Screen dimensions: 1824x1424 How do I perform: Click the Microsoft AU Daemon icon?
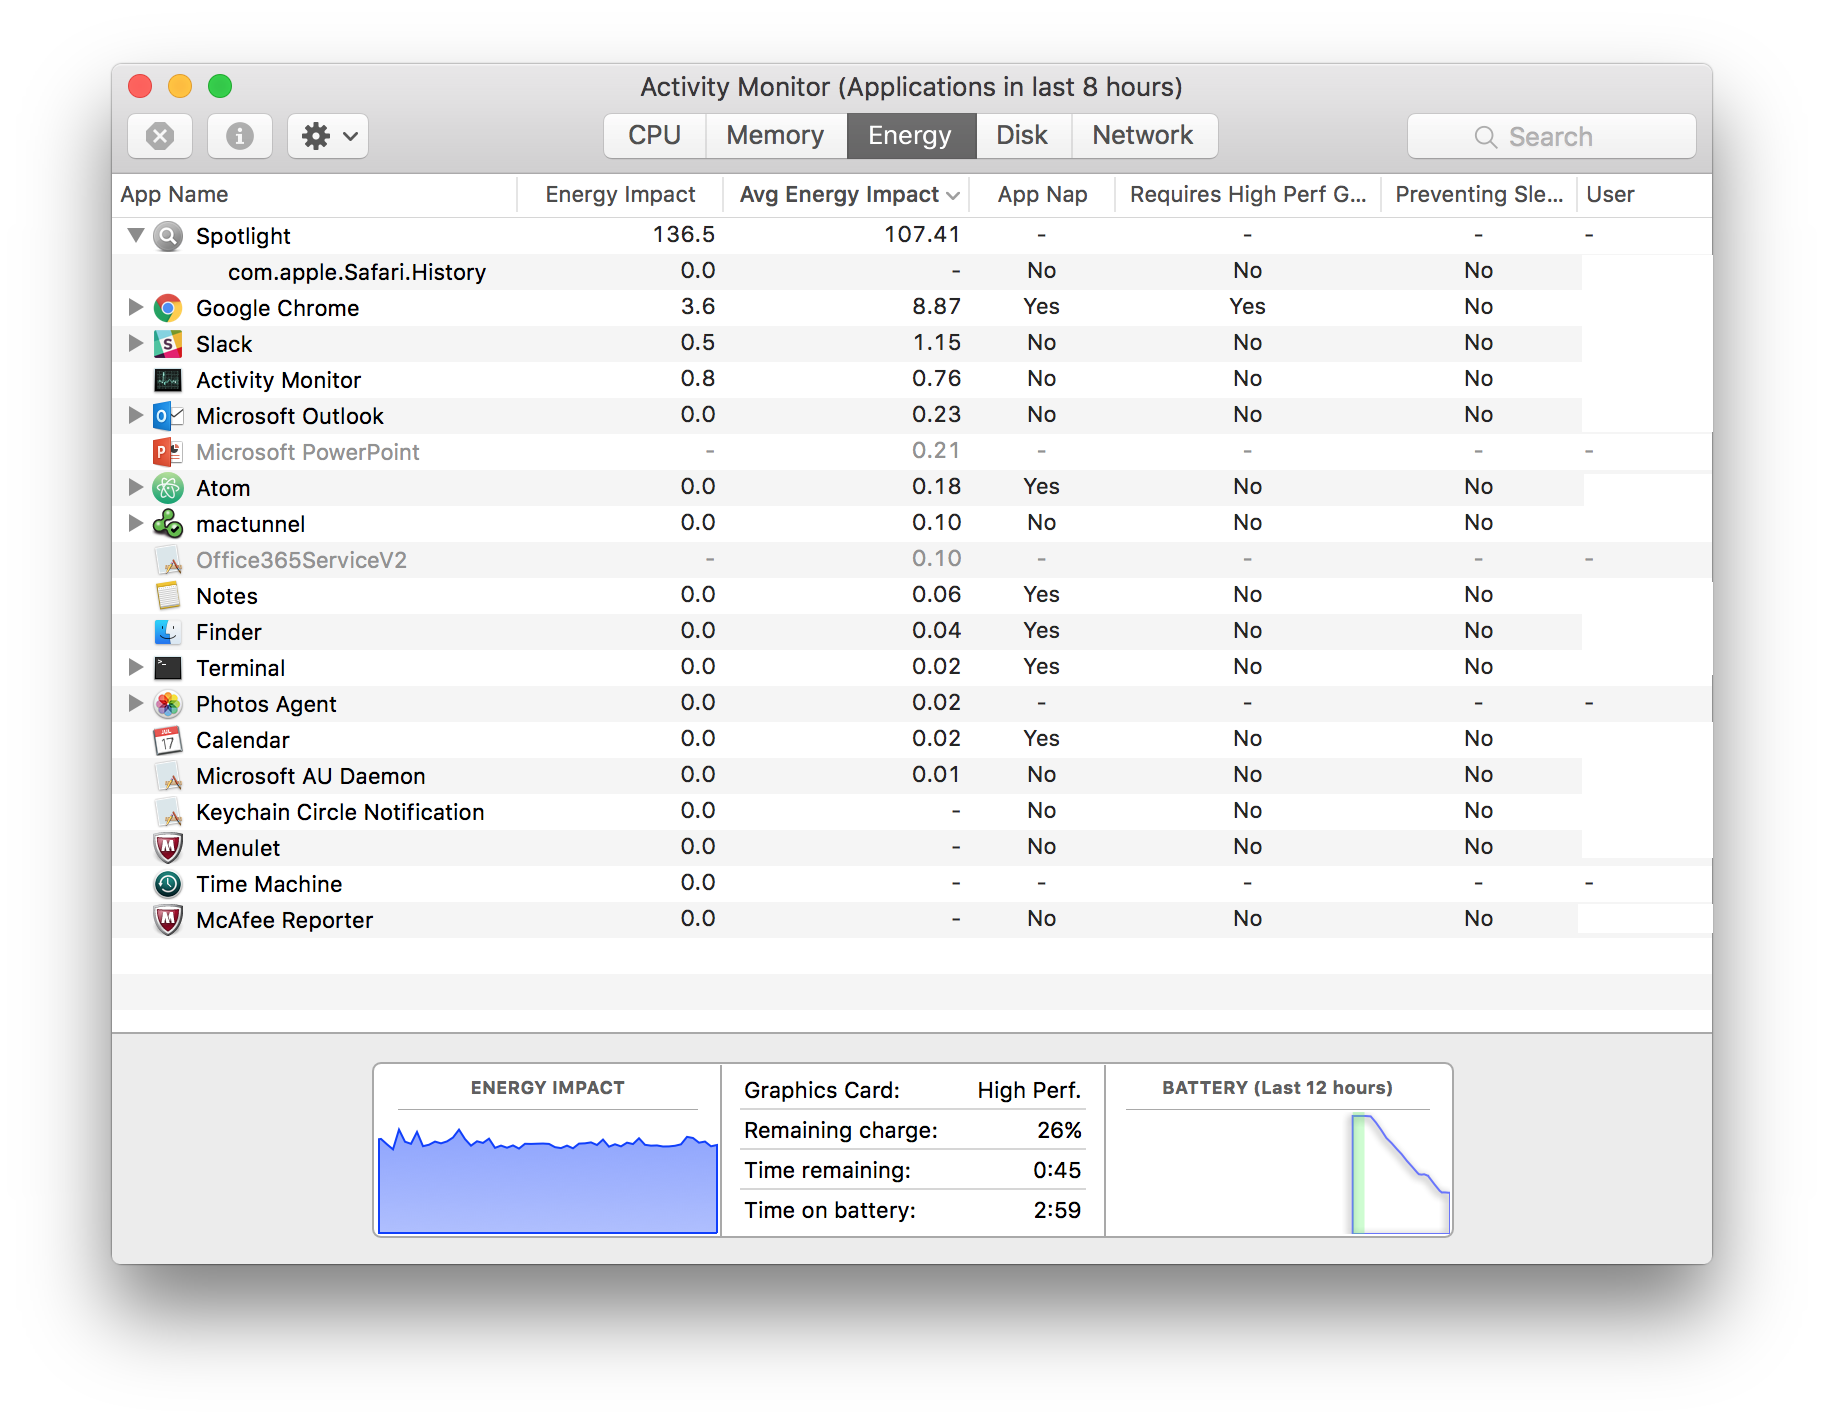(168, 776)
